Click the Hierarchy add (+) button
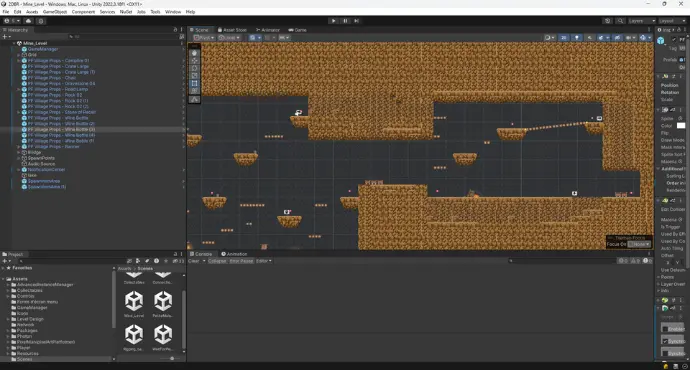Image resolution: width=690 pixels, height=370 pixels. point(6,37)
